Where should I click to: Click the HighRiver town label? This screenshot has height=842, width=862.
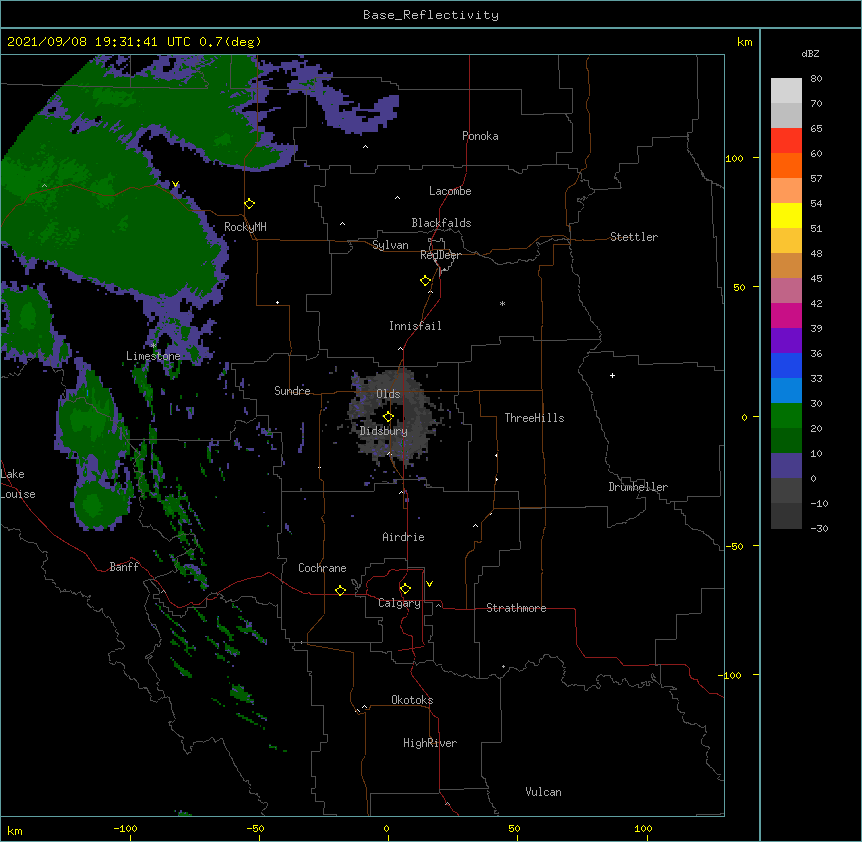coord(430,743)
